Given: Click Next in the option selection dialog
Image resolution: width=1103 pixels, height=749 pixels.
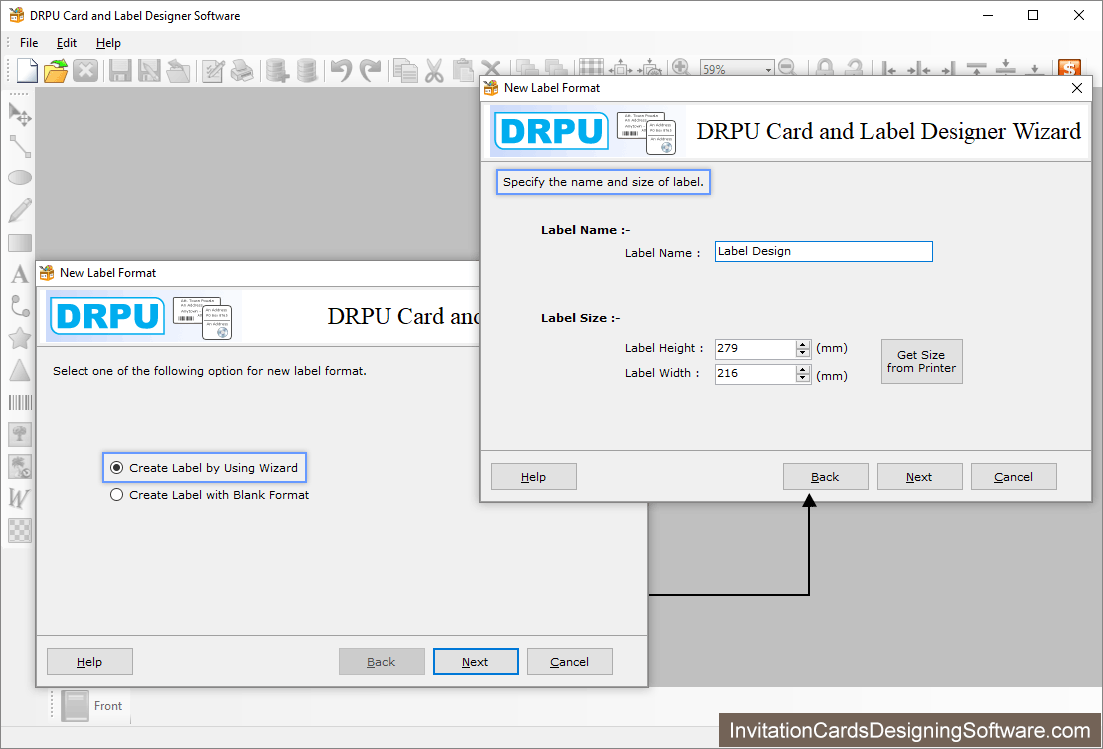Looking at the screenshot, I should 476,662.
